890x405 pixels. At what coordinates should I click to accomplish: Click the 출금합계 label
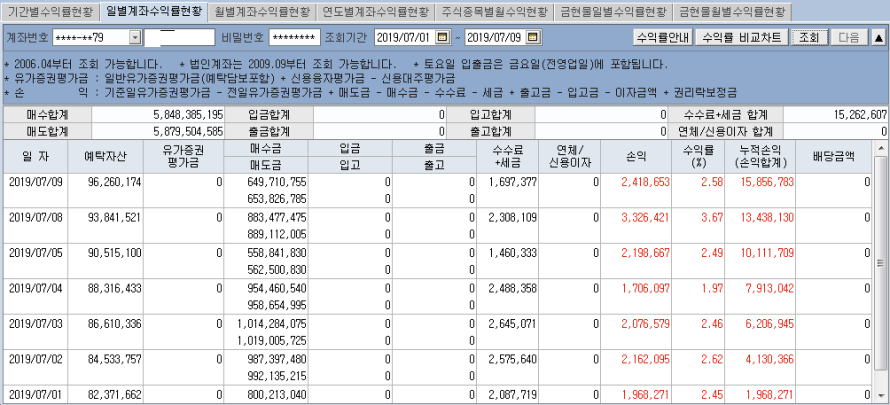click(x=269, y=132)
